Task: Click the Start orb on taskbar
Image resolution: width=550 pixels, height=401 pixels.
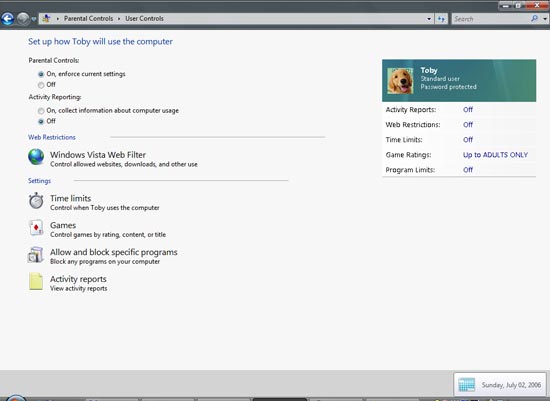Action: click(15, 398)
